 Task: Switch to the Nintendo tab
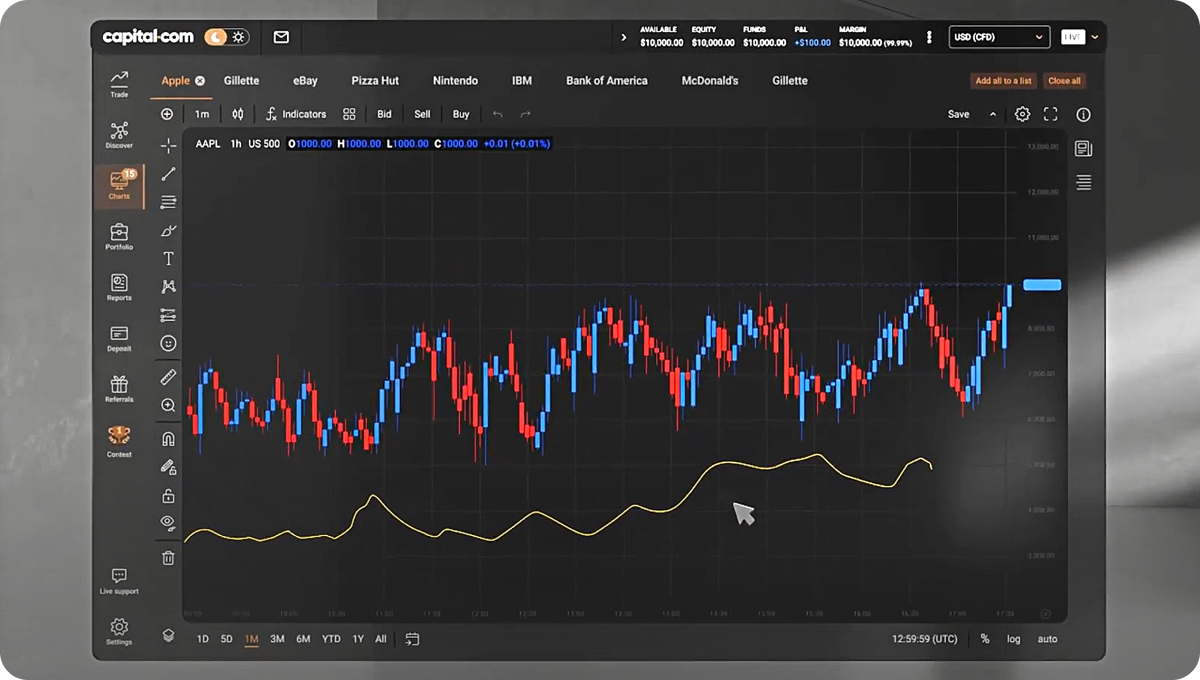(x=455, y=81)
